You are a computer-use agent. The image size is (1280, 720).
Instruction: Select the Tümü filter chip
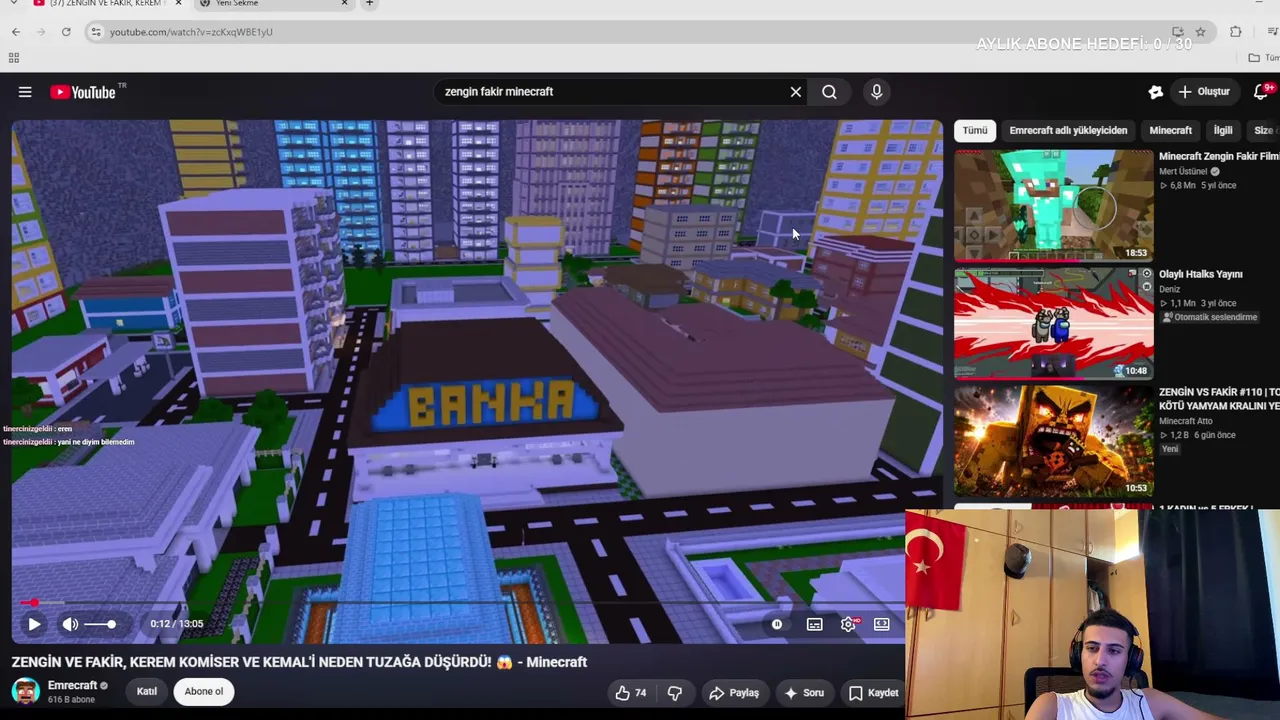click(975, 130)
